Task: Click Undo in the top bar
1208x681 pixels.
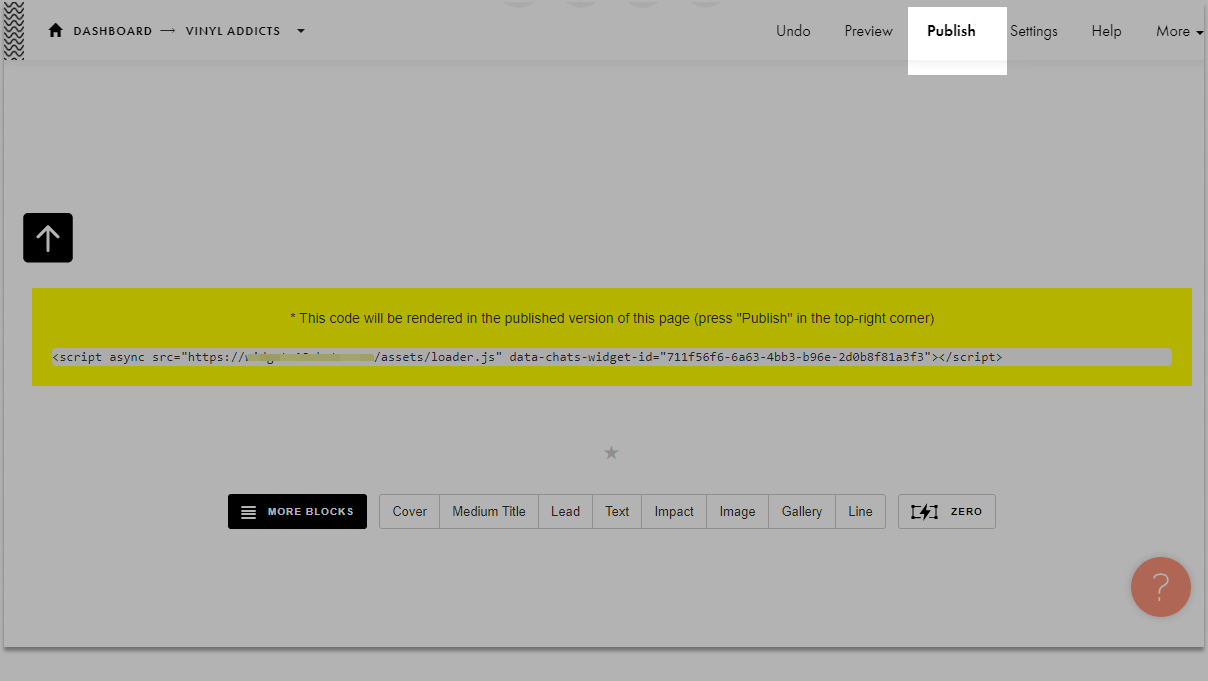Action: 793,31
